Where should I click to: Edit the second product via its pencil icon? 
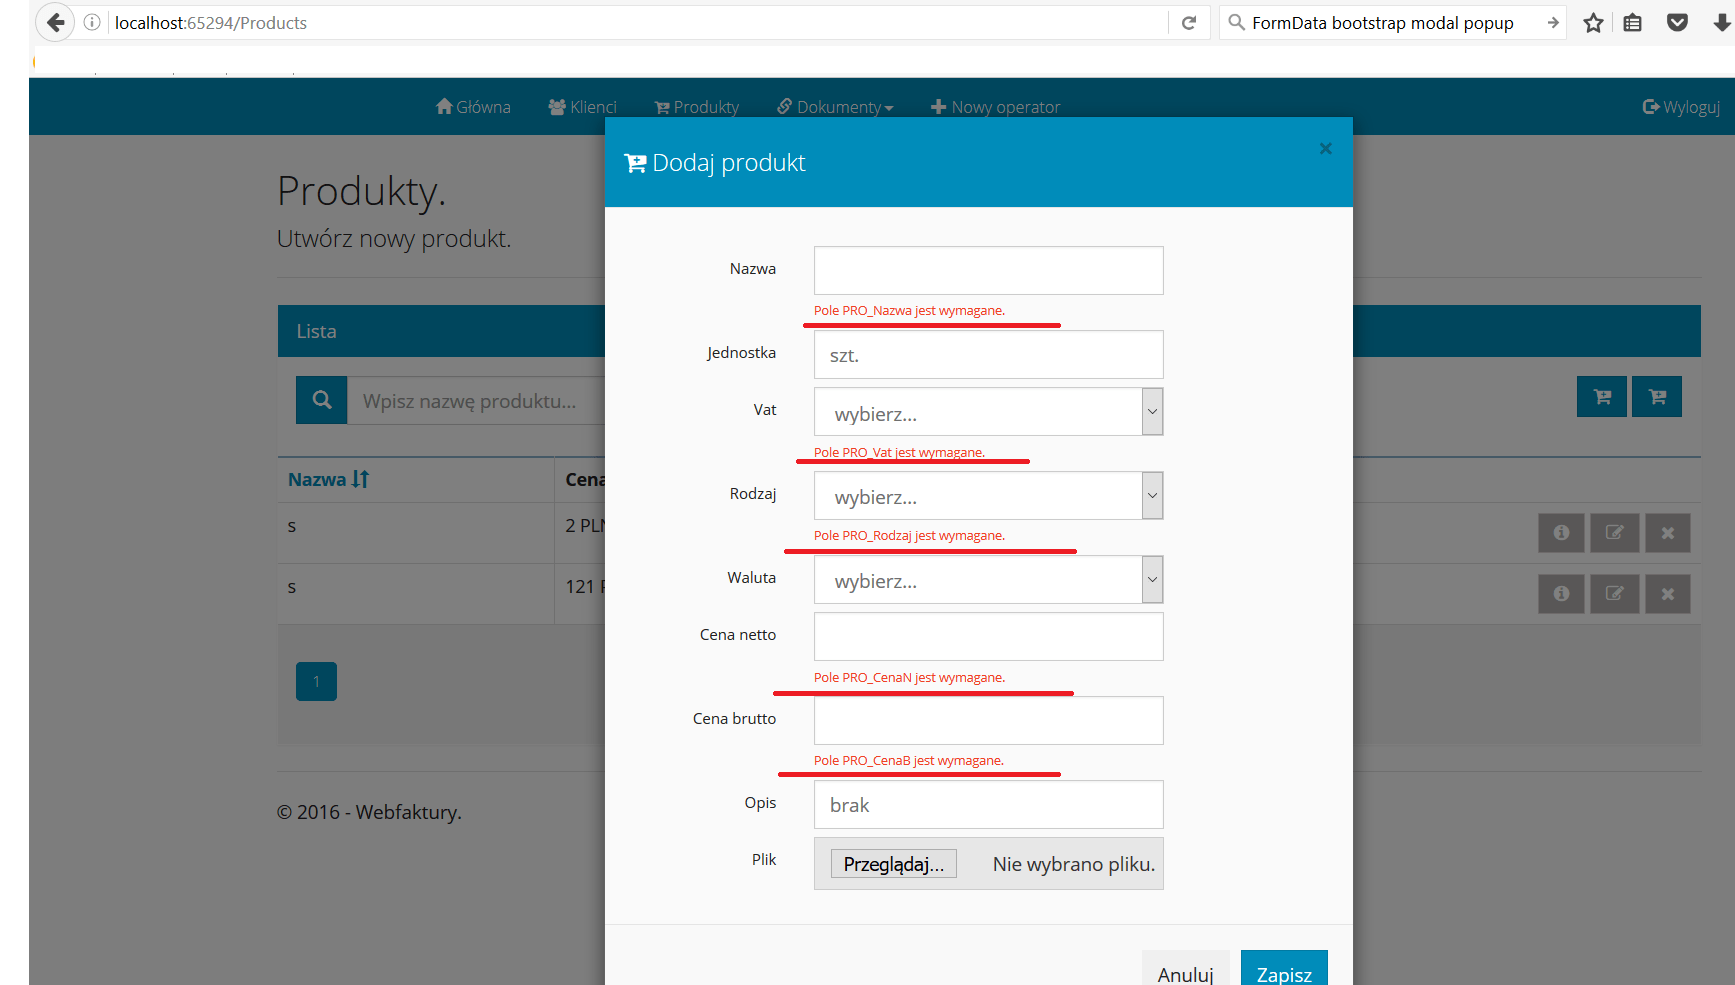coord(1614,594)
